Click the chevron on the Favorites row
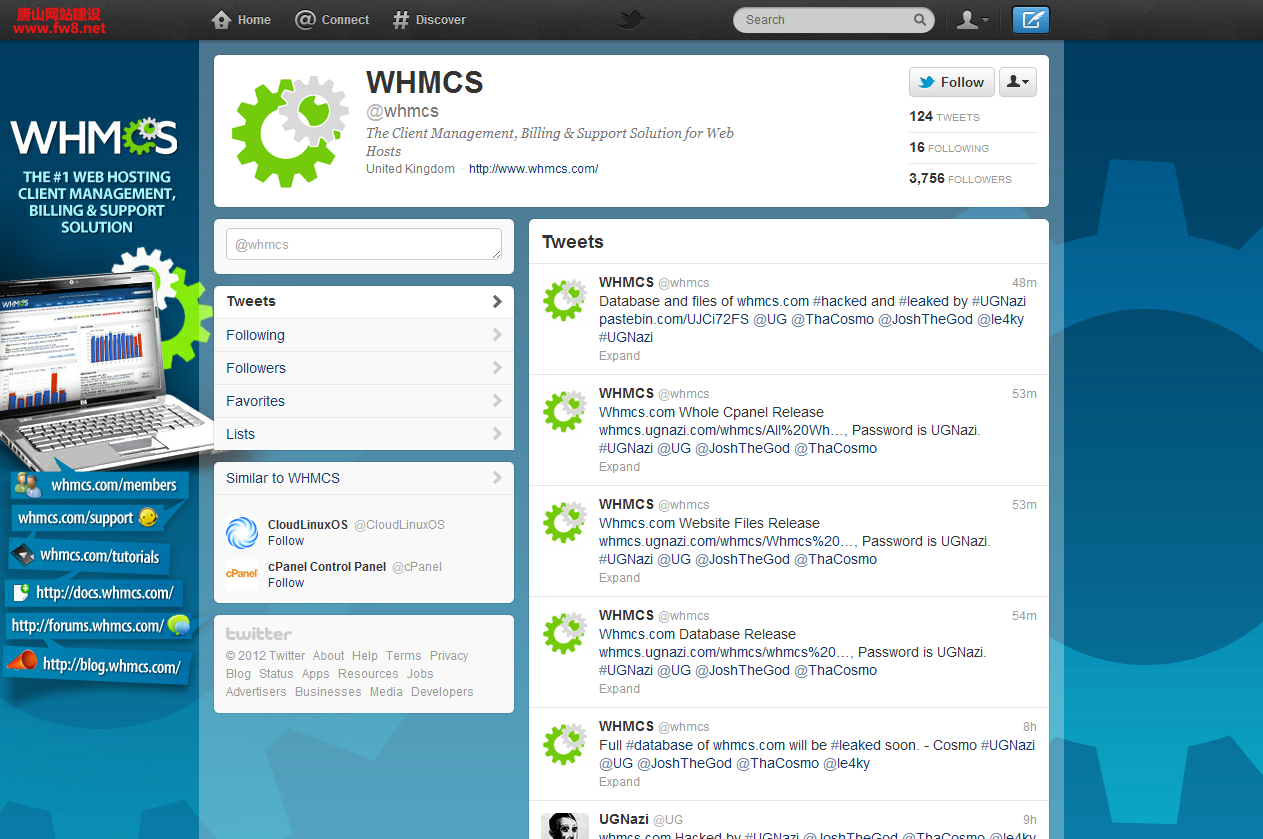Viewport: 1263px width, 839px height. [x=497, y=401]
